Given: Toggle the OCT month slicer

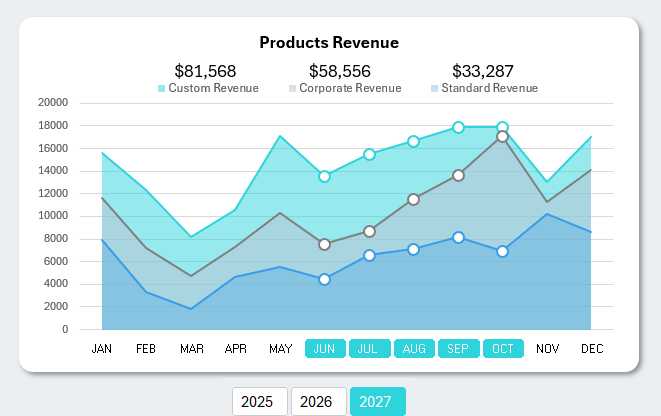Looking at the screenshot, I should pyautogui.click(x=503, y=349).
